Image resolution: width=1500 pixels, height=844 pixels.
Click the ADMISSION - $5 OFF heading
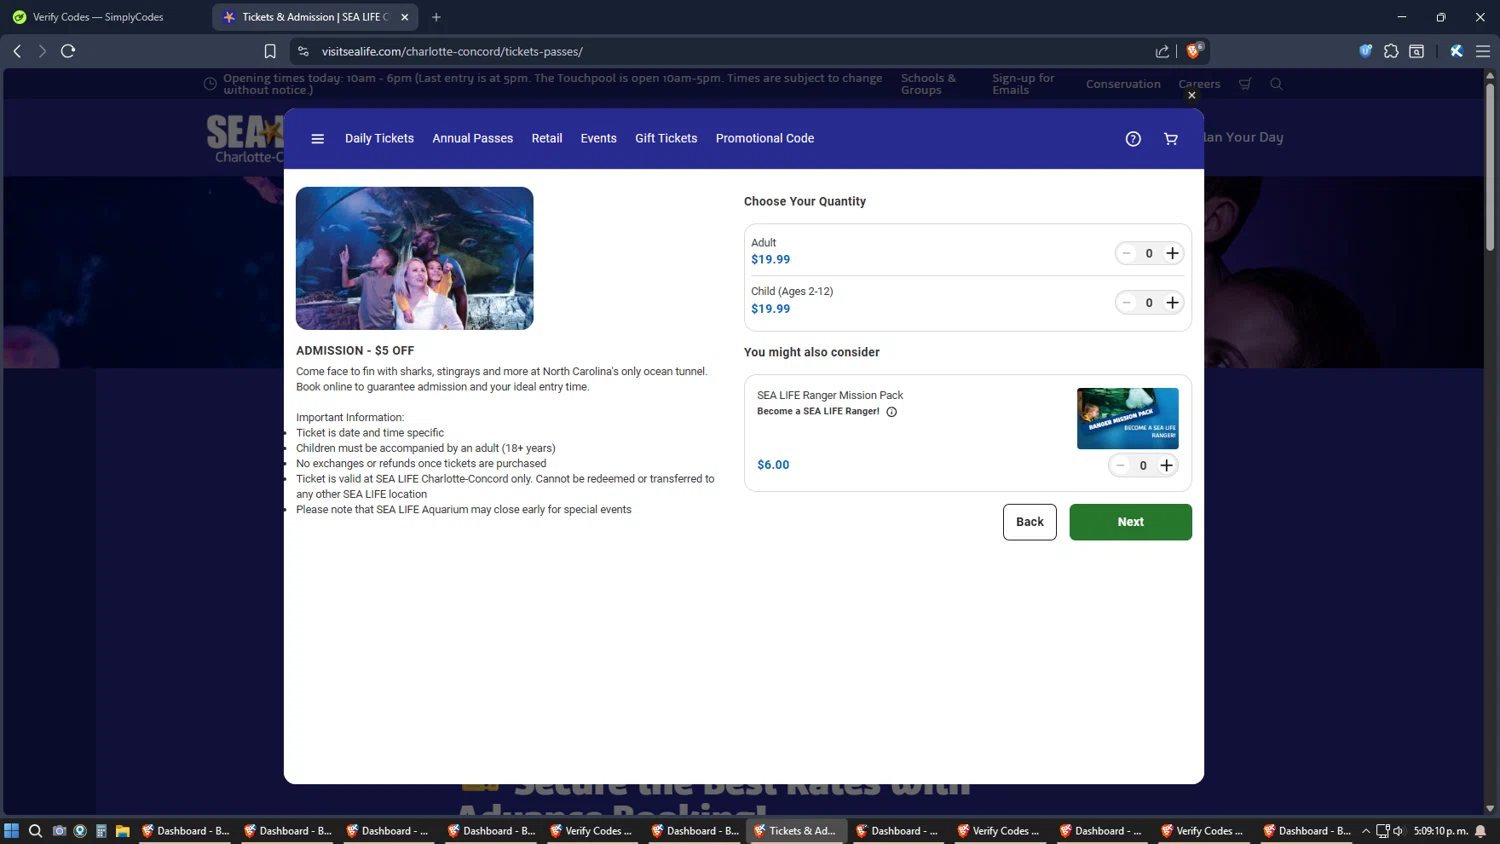click(x=355, y=351)
